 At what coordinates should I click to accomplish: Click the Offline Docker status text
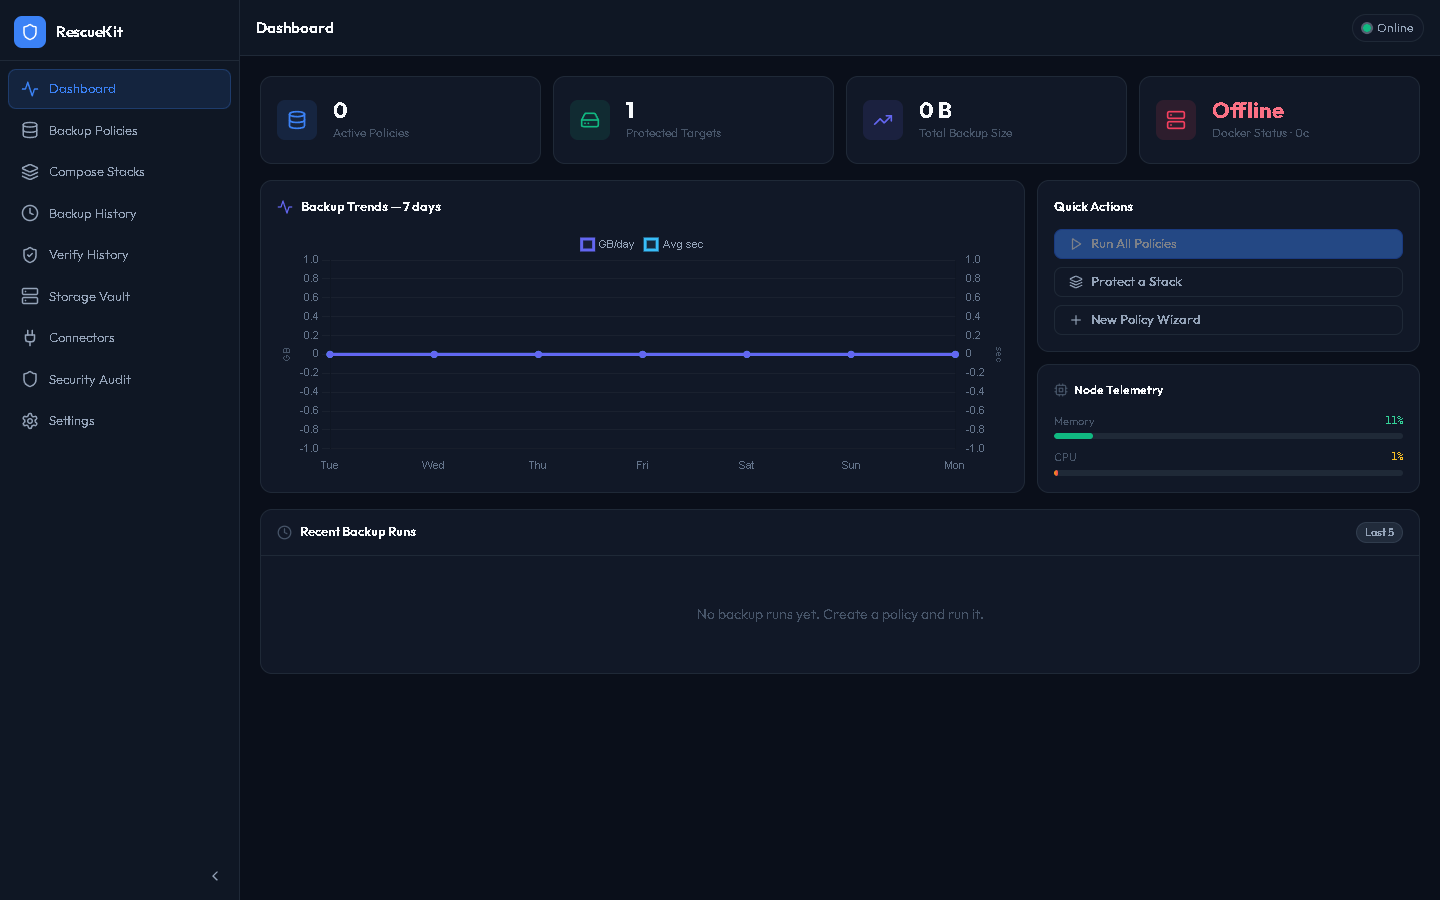point(1248,110)
